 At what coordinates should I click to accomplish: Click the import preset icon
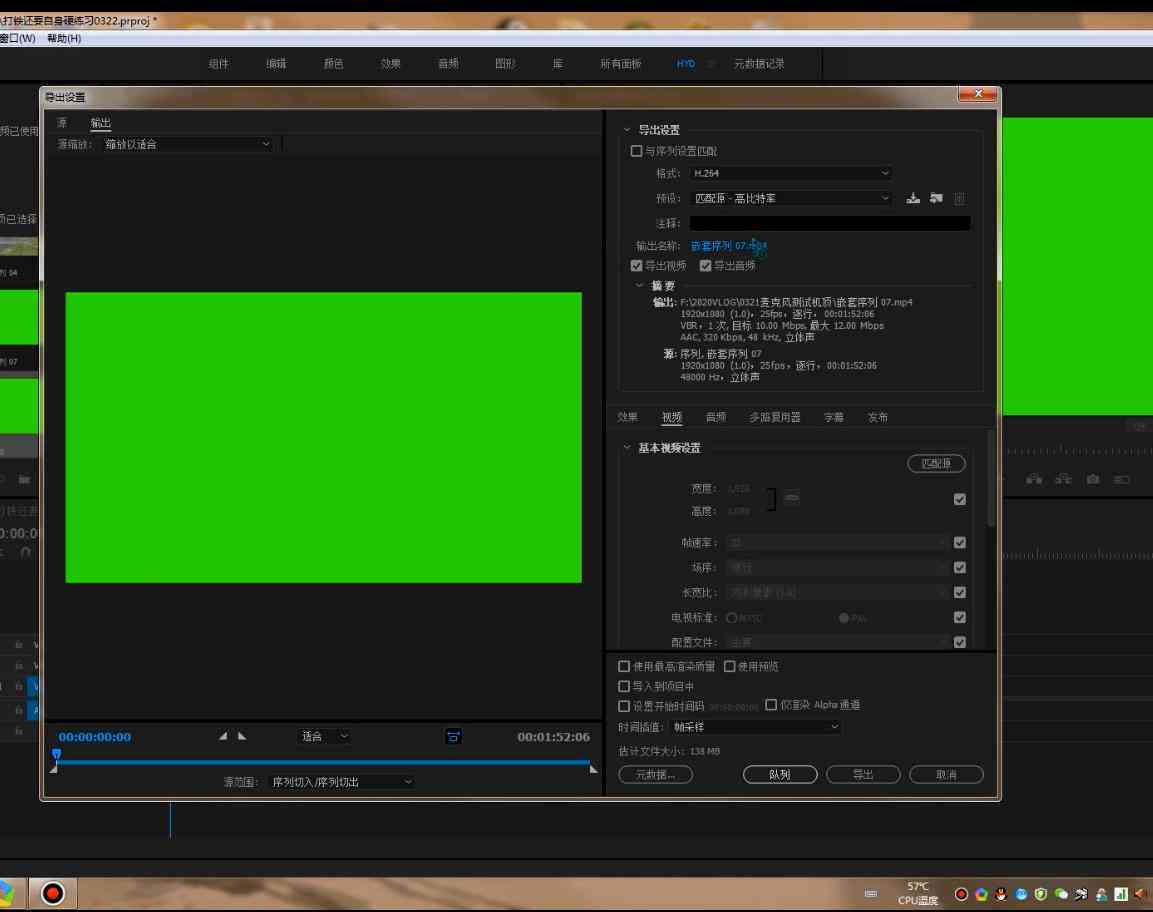936,198
